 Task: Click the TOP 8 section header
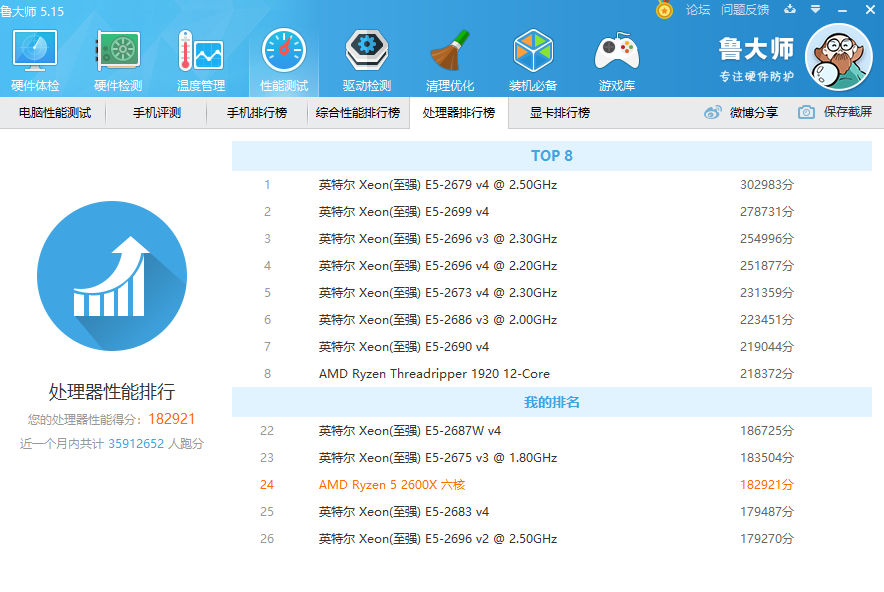[x=551, y=156]
